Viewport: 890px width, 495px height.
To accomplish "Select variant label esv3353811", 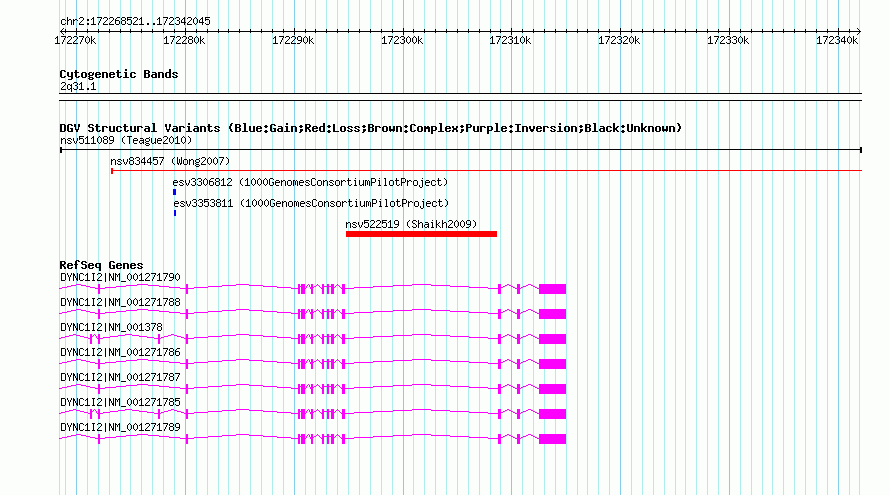I will pos(311,203).
